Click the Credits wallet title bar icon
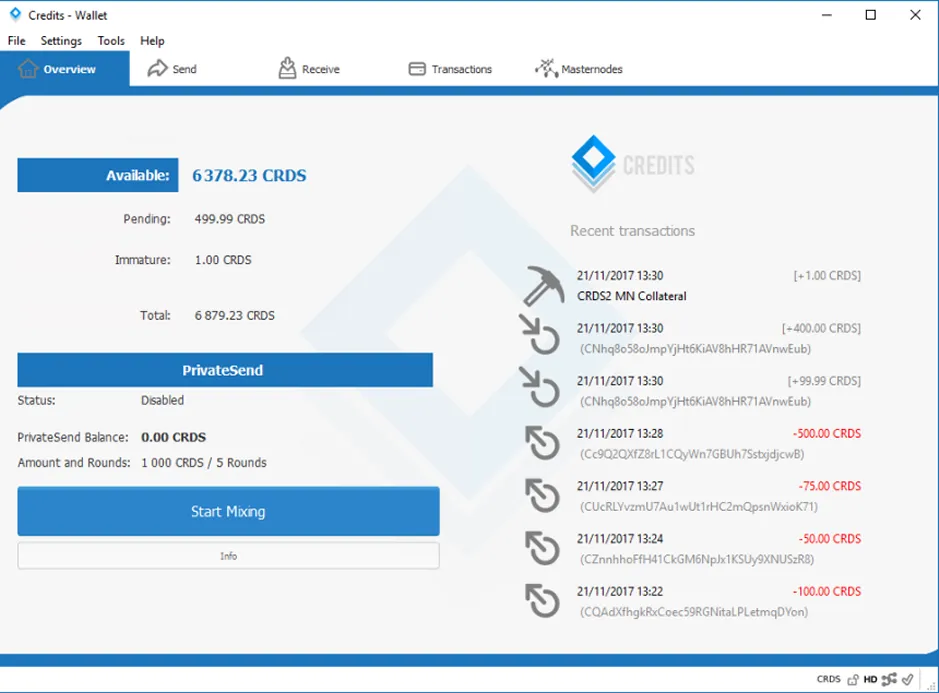The image size is (939, 693). (x=15, y=14)
